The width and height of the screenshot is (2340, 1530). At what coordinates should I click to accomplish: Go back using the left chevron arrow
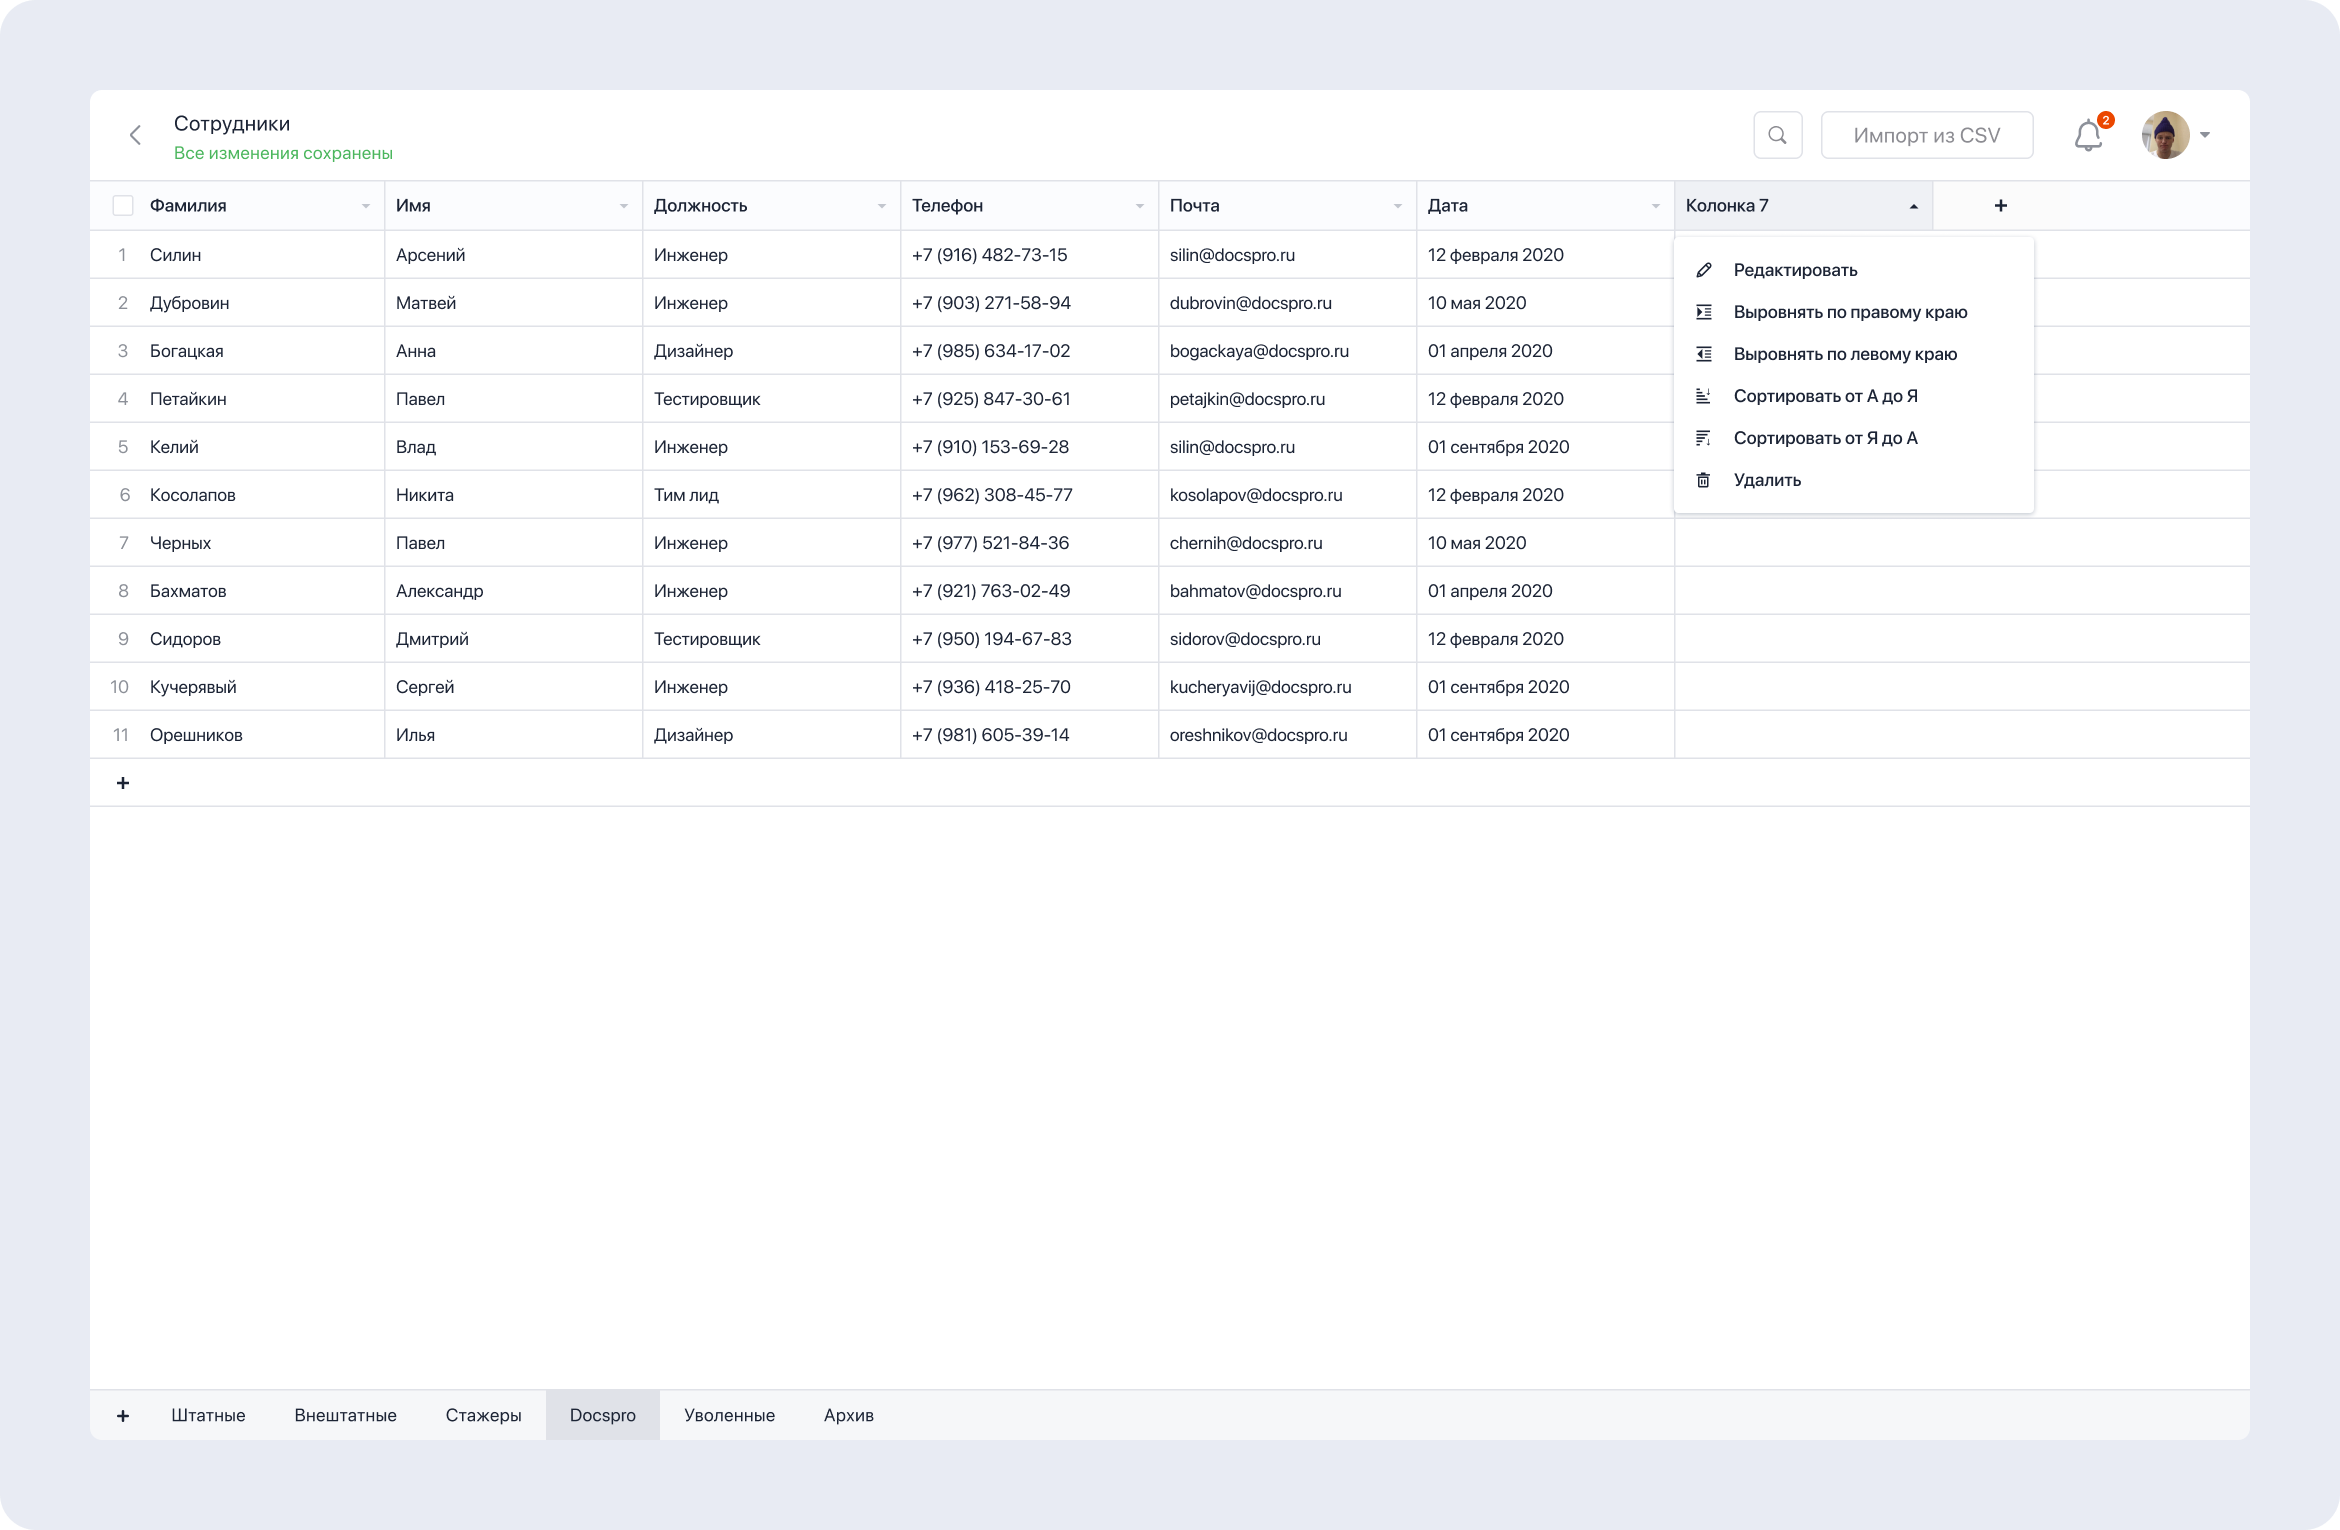135,135
